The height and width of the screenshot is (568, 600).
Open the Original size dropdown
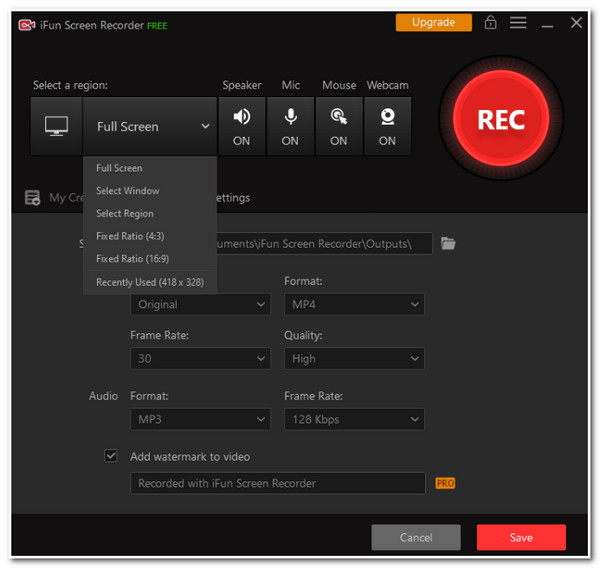click(x=201, y=304)
